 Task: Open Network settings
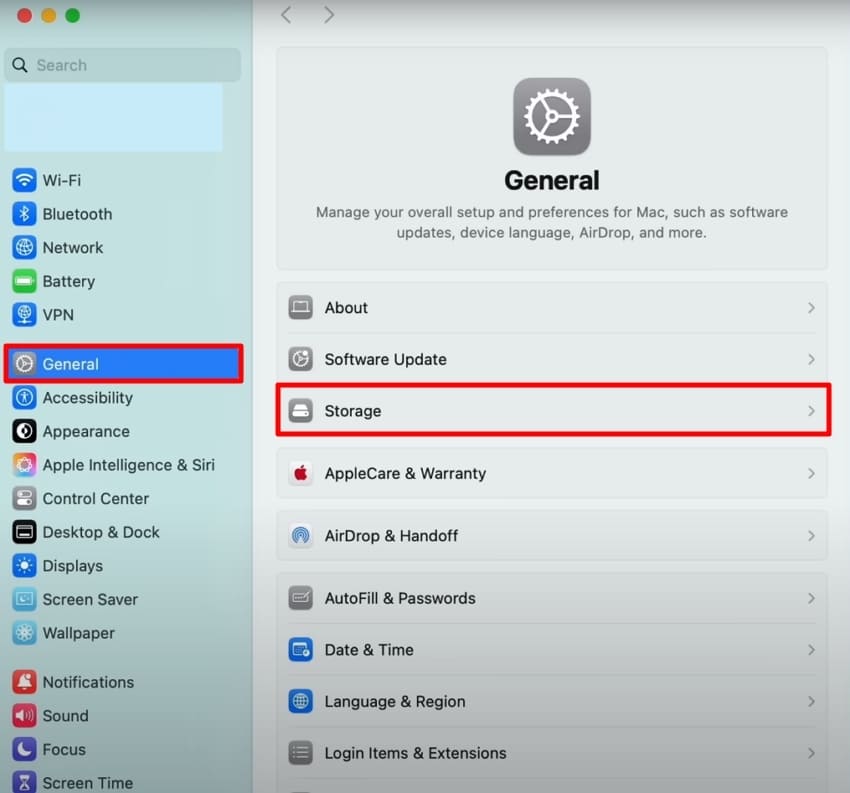tap(24, 247)
